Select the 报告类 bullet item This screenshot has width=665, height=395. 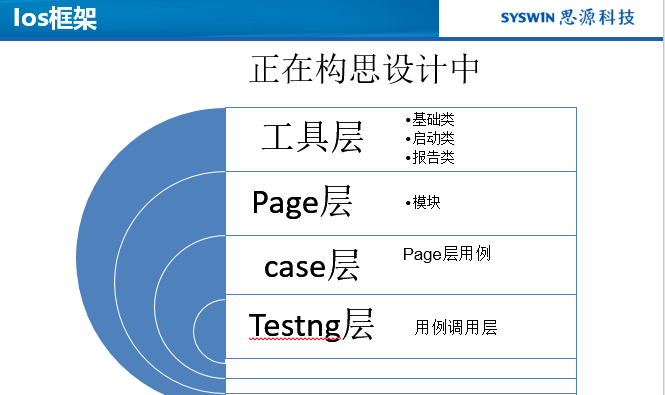[430, 157]
